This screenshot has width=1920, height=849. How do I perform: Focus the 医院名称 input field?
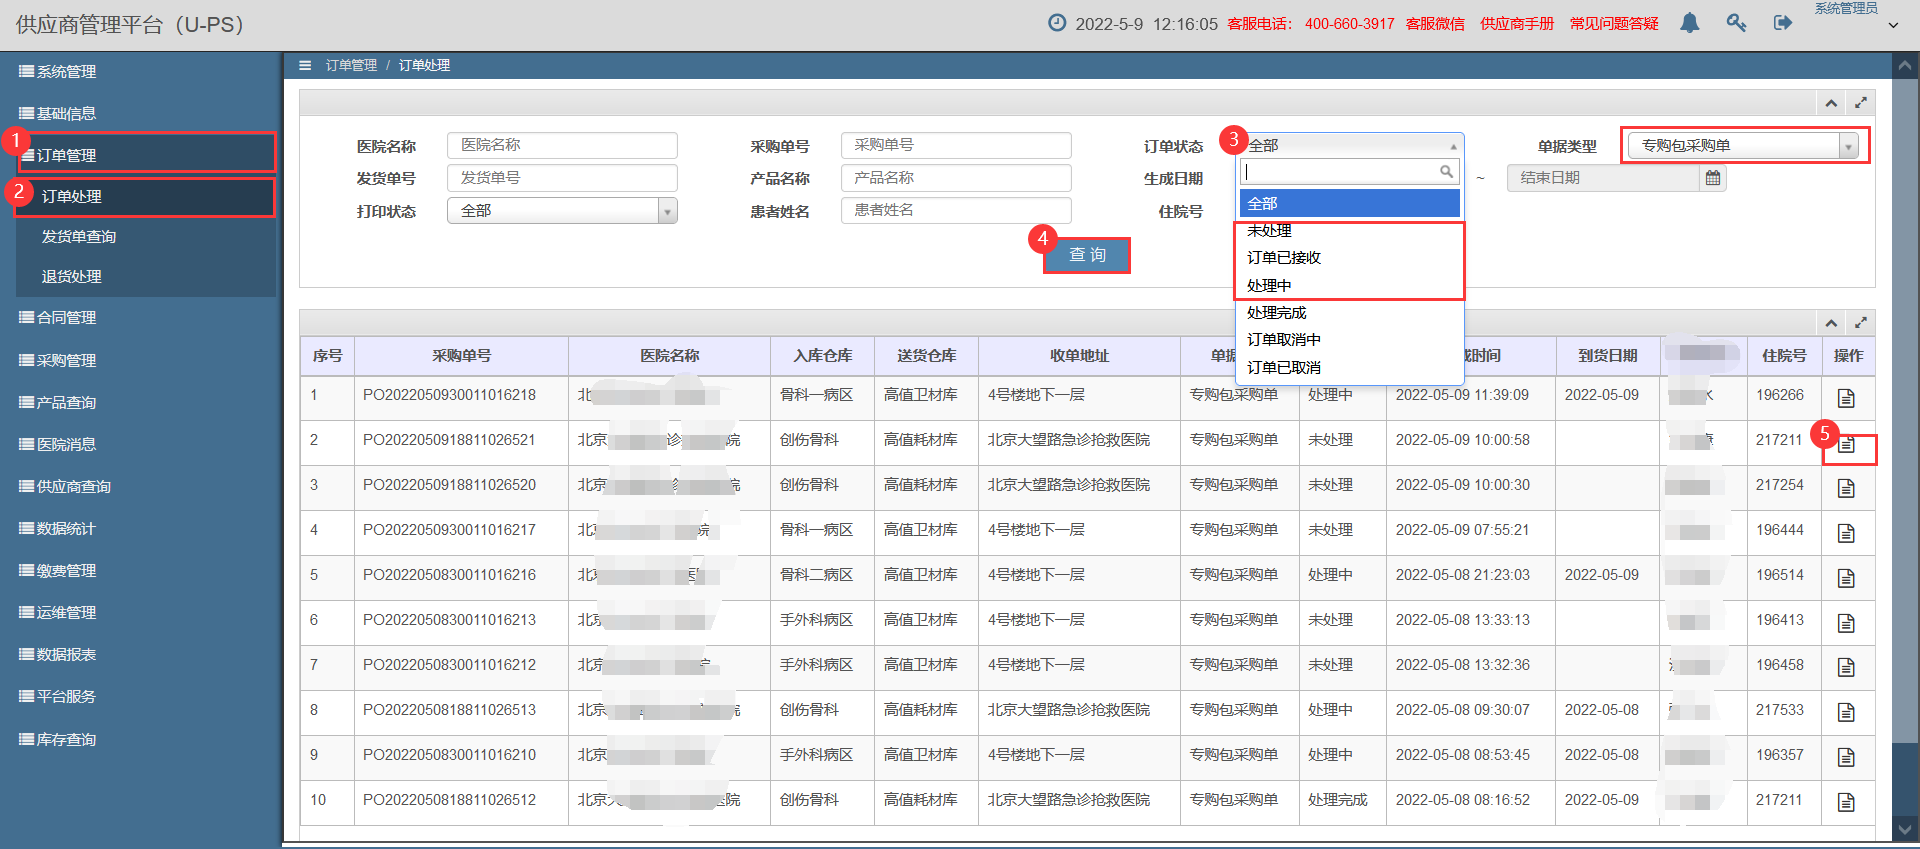[x=562, y=146]
